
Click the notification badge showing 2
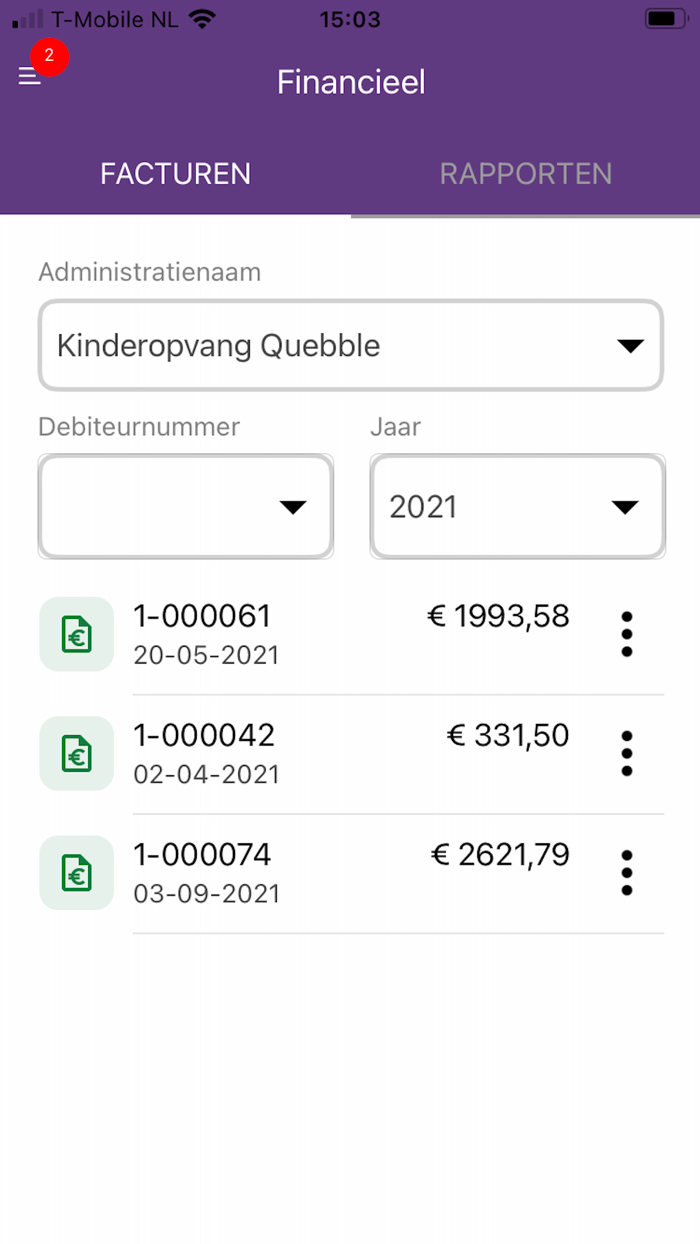click(48, 57)
